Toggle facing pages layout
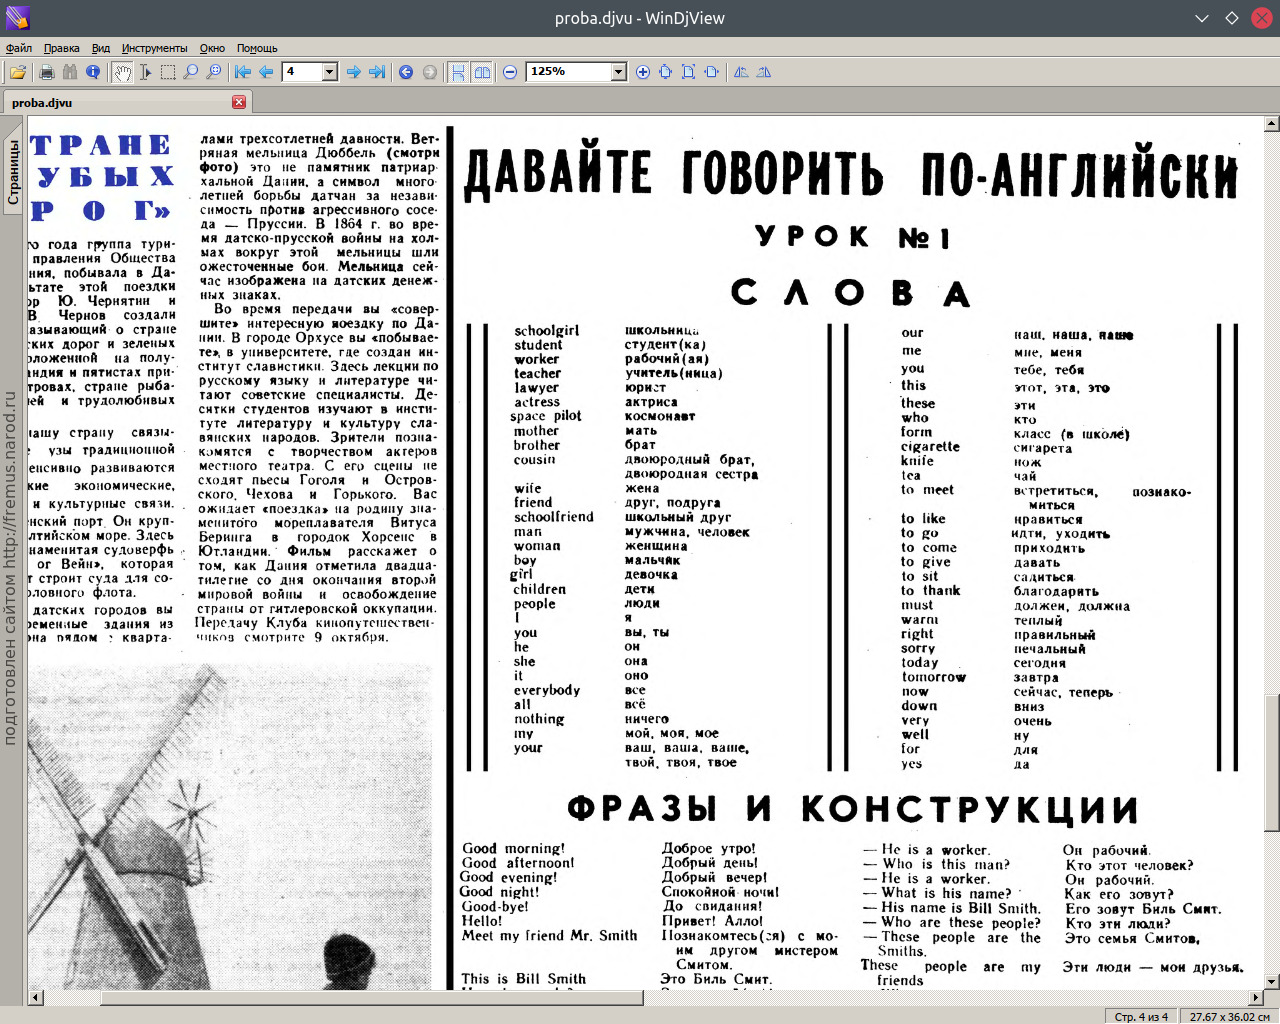 point(482,72)
